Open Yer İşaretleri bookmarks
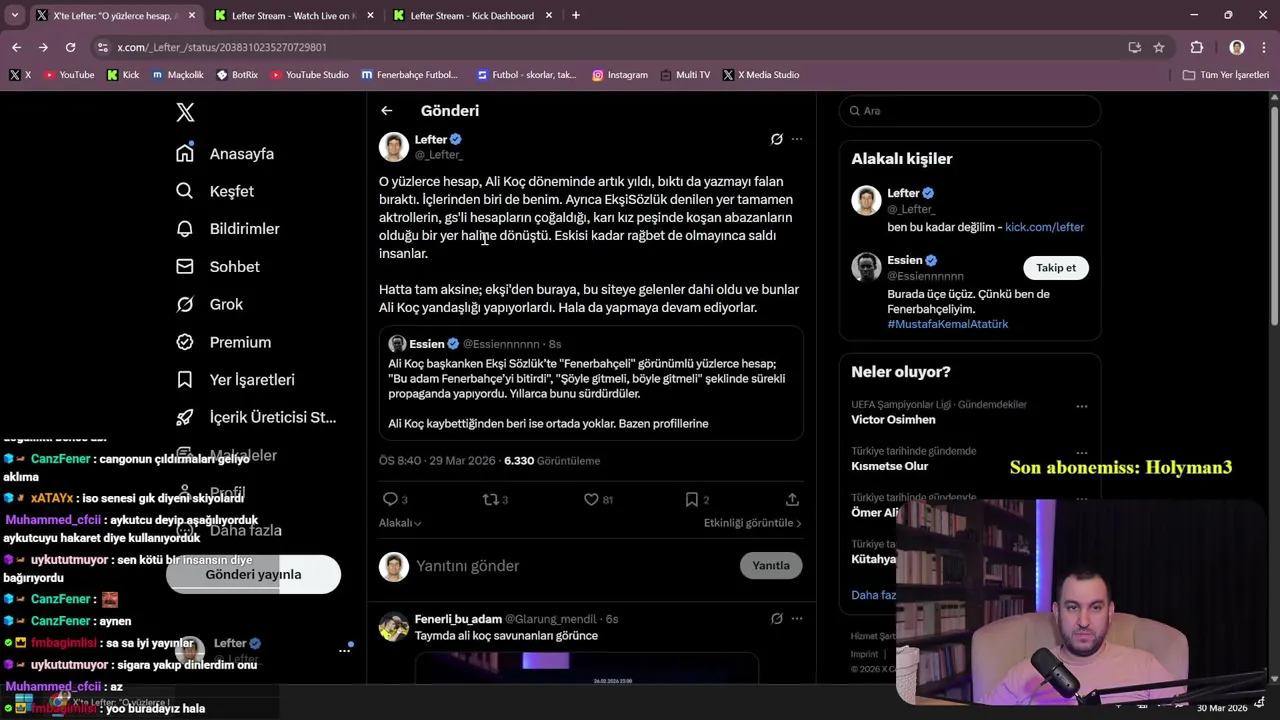 point(235,380)
